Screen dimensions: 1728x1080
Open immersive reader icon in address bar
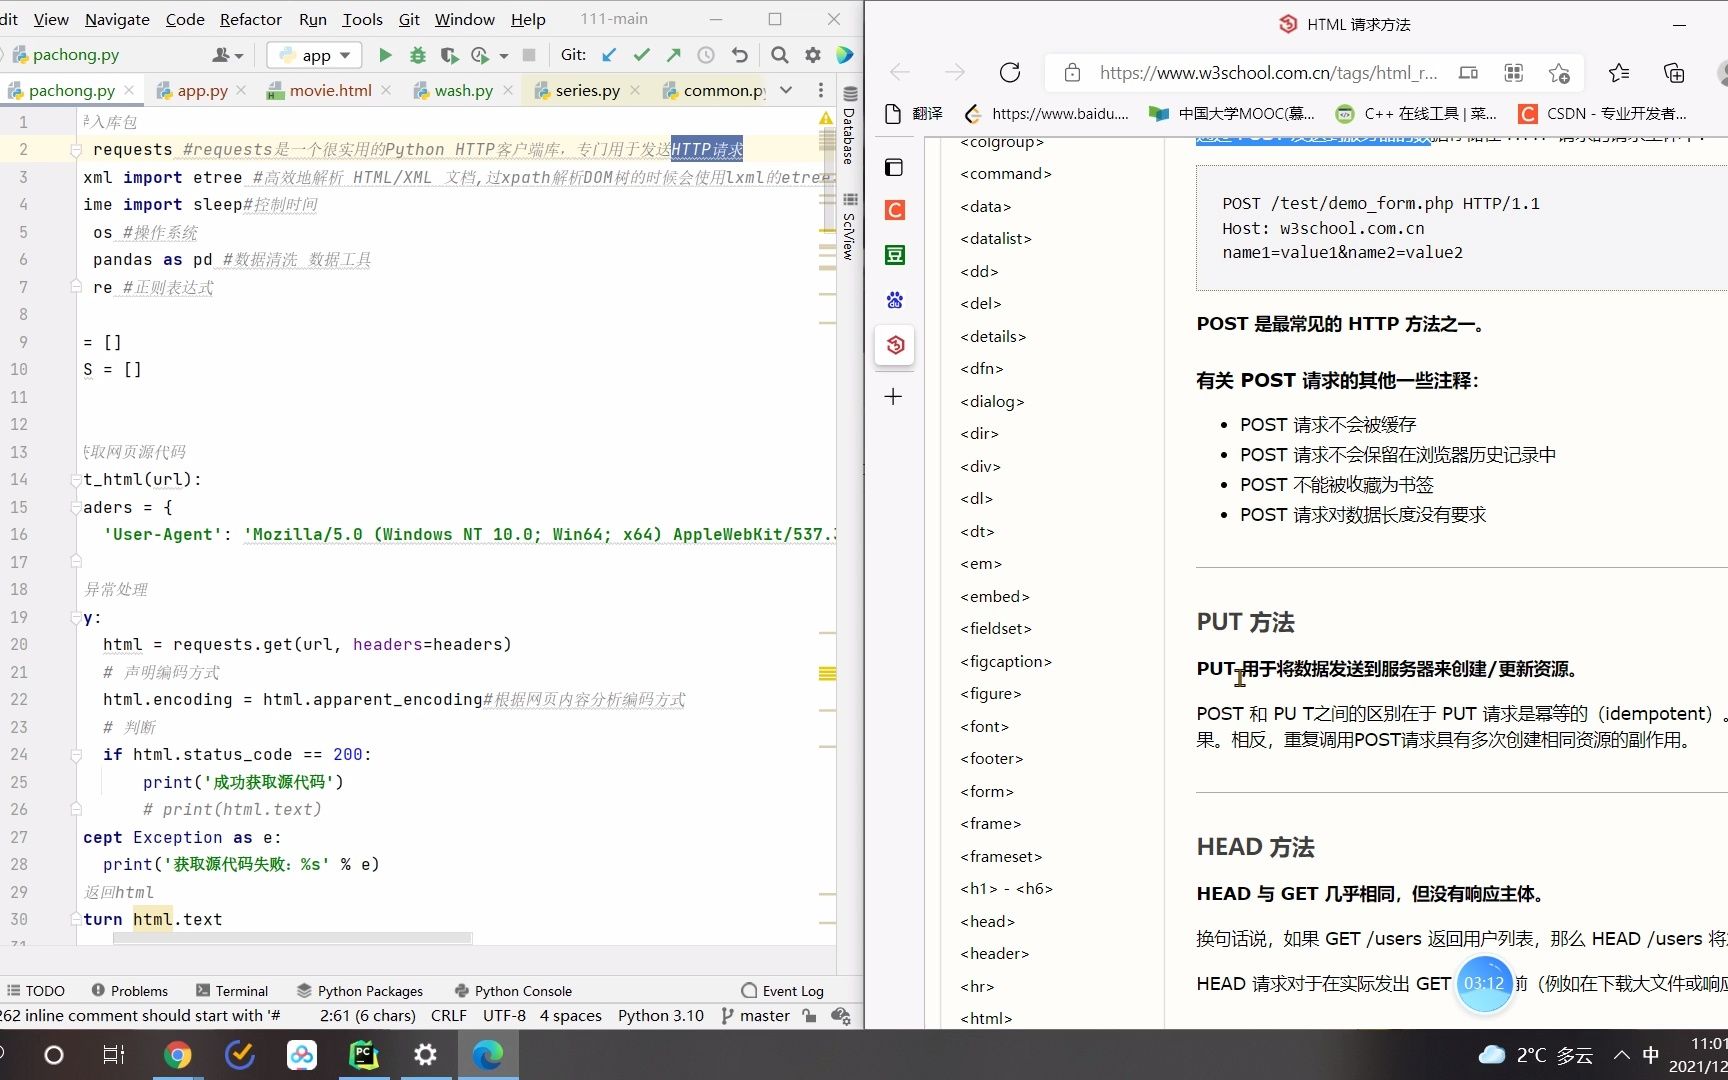tap(1468, 72)
